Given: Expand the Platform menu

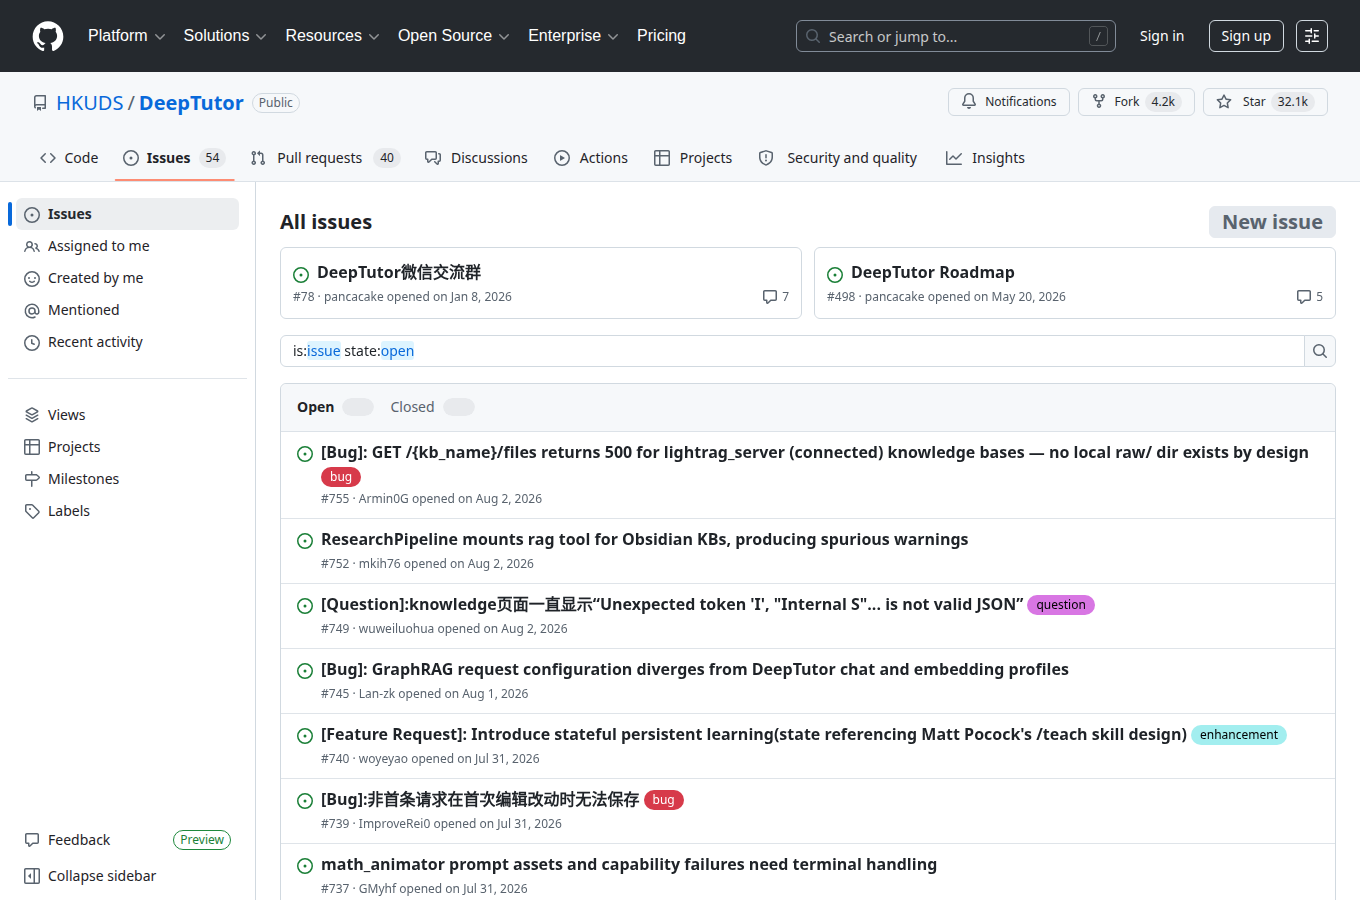Looking at the screenshot, I should coord(126,36).
